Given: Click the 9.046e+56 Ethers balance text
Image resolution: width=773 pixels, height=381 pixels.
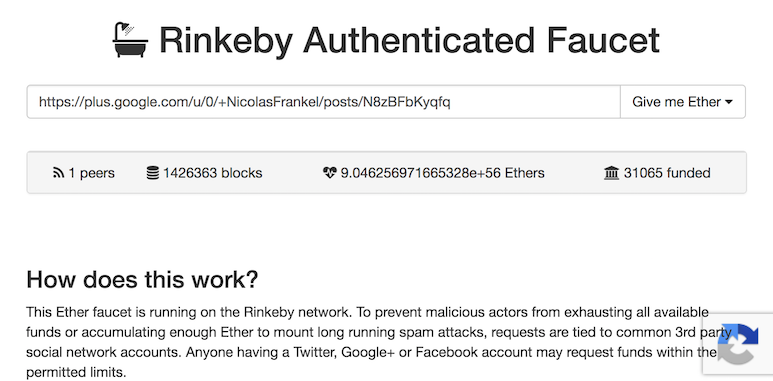Looking at the screenshot, I should point(442,173).
